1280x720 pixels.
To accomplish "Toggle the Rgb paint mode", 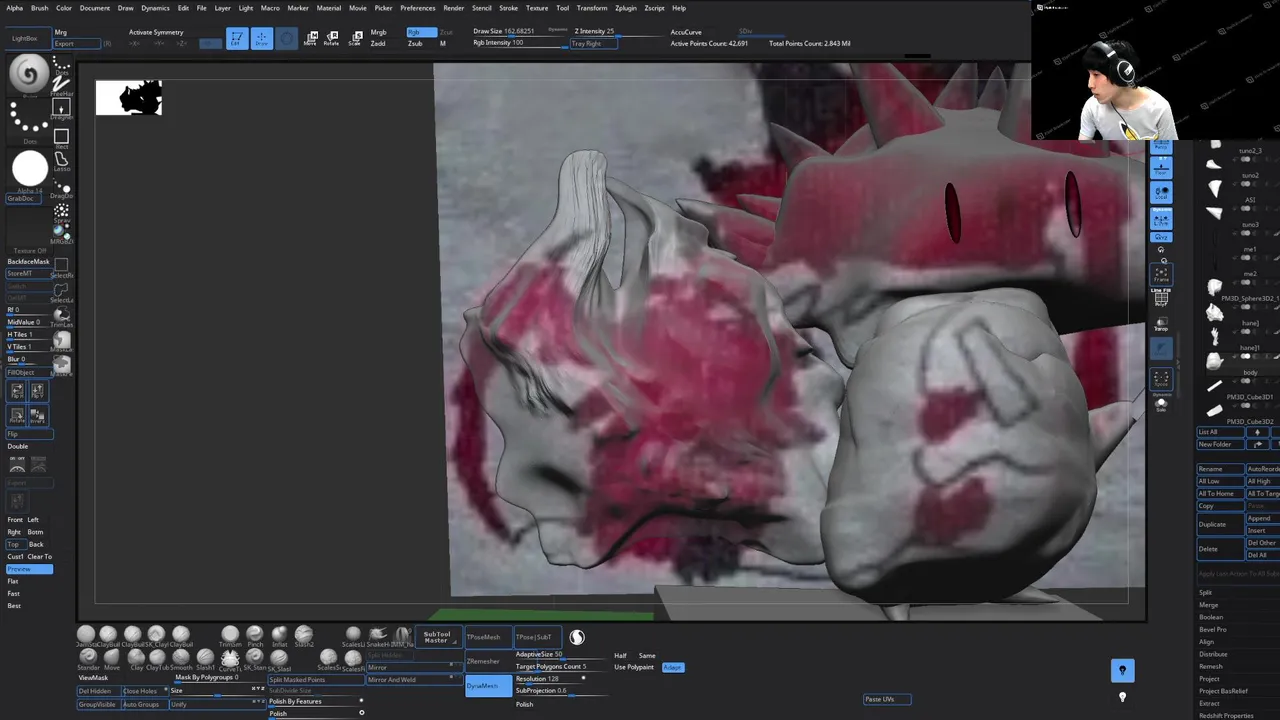I will pyautogui.click(x=421, y=32).
